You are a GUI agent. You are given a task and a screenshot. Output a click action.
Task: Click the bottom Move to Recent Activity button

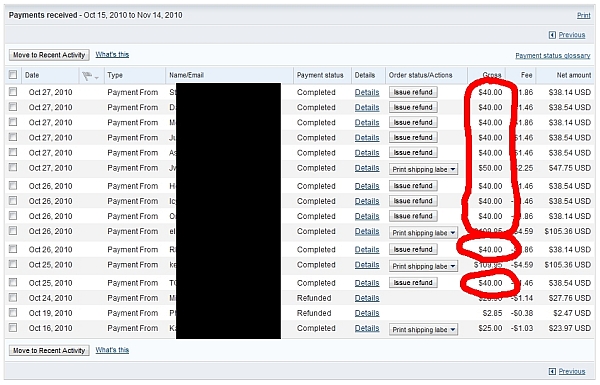49,351
